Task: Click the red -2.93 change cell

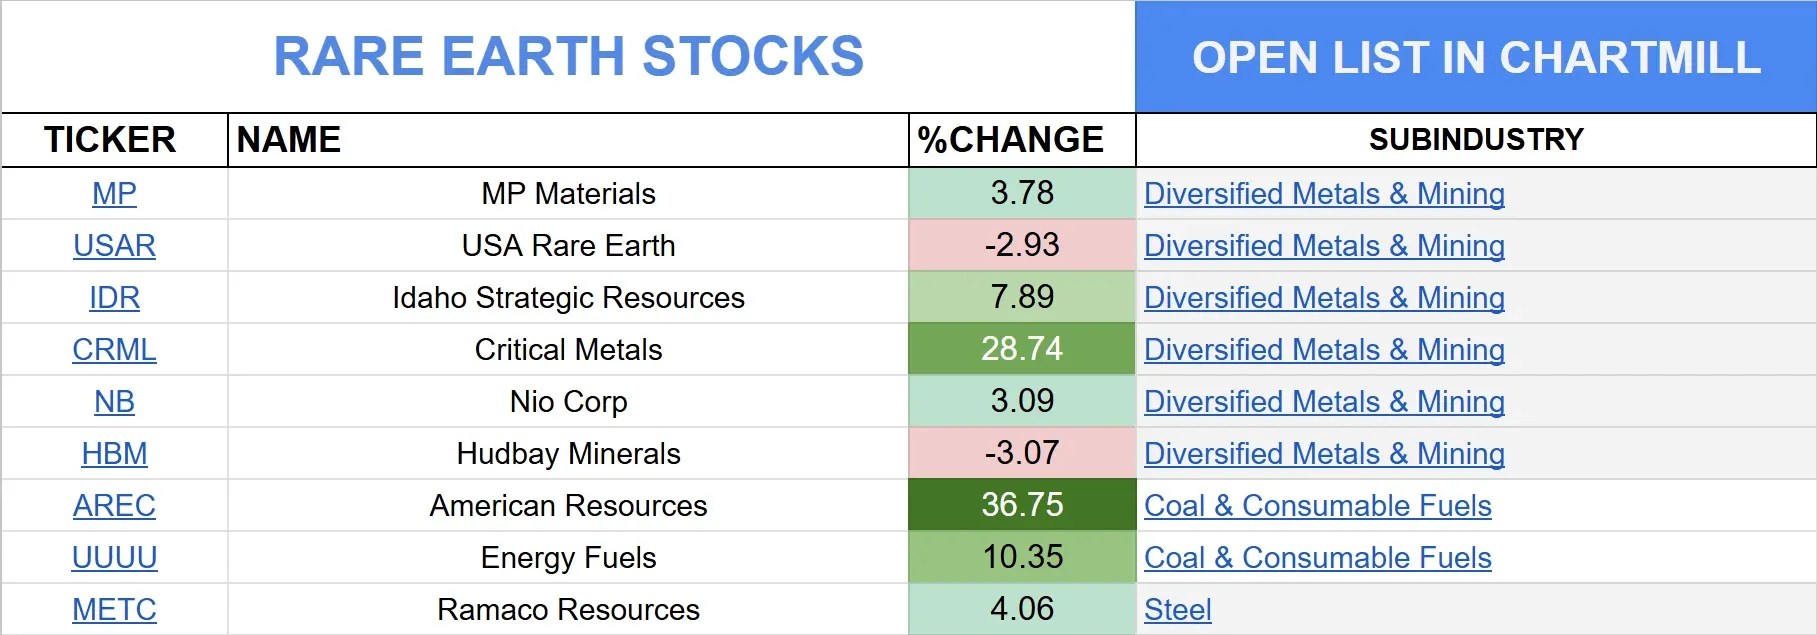Action: tap(1021, 245)
